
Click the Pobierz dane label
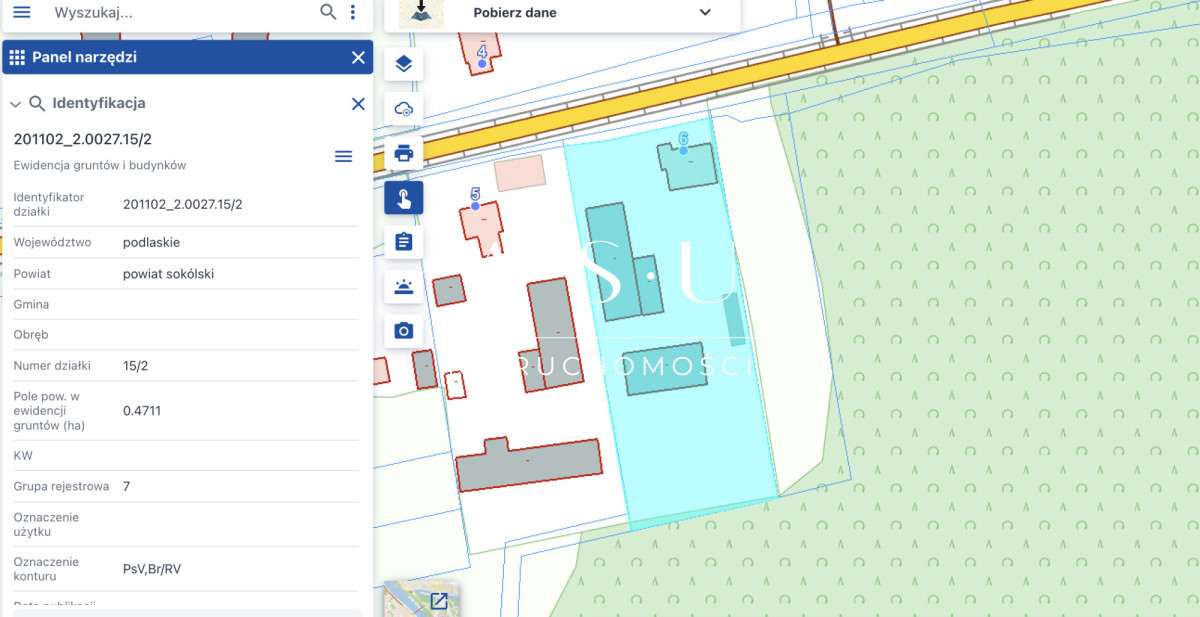515,13
